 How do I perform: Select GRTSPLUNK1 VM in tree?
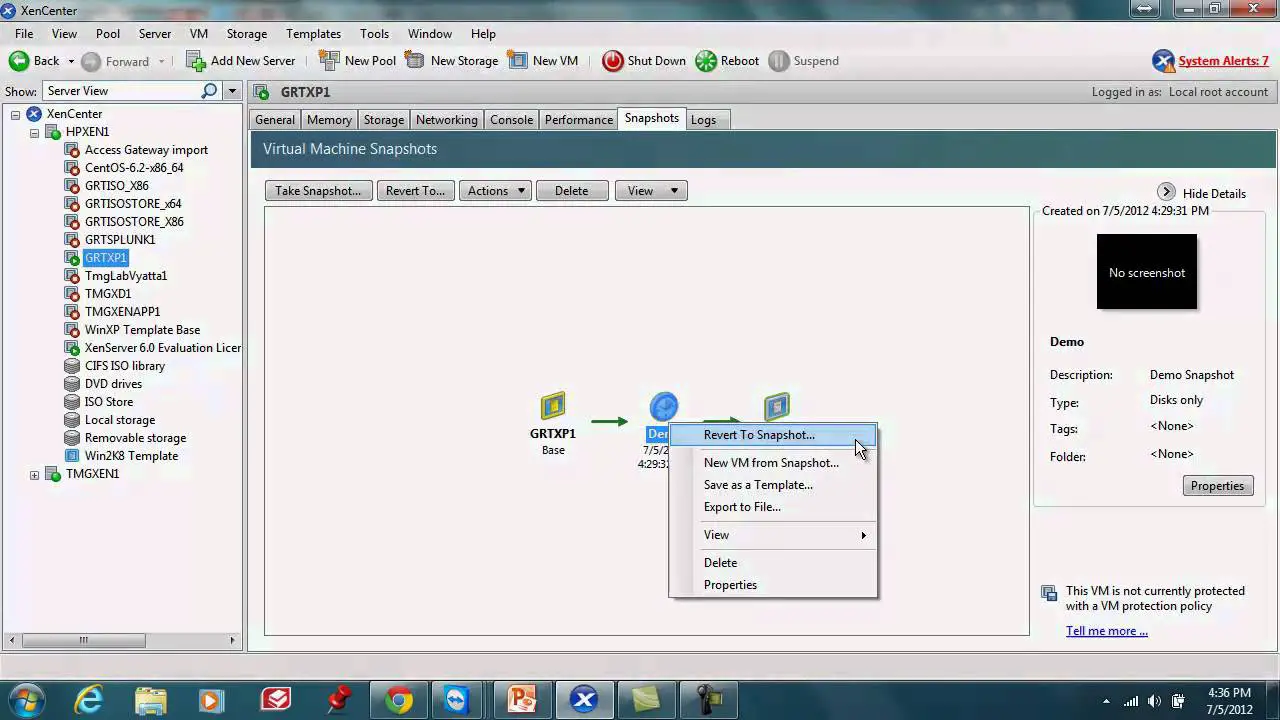click(120, 240)
